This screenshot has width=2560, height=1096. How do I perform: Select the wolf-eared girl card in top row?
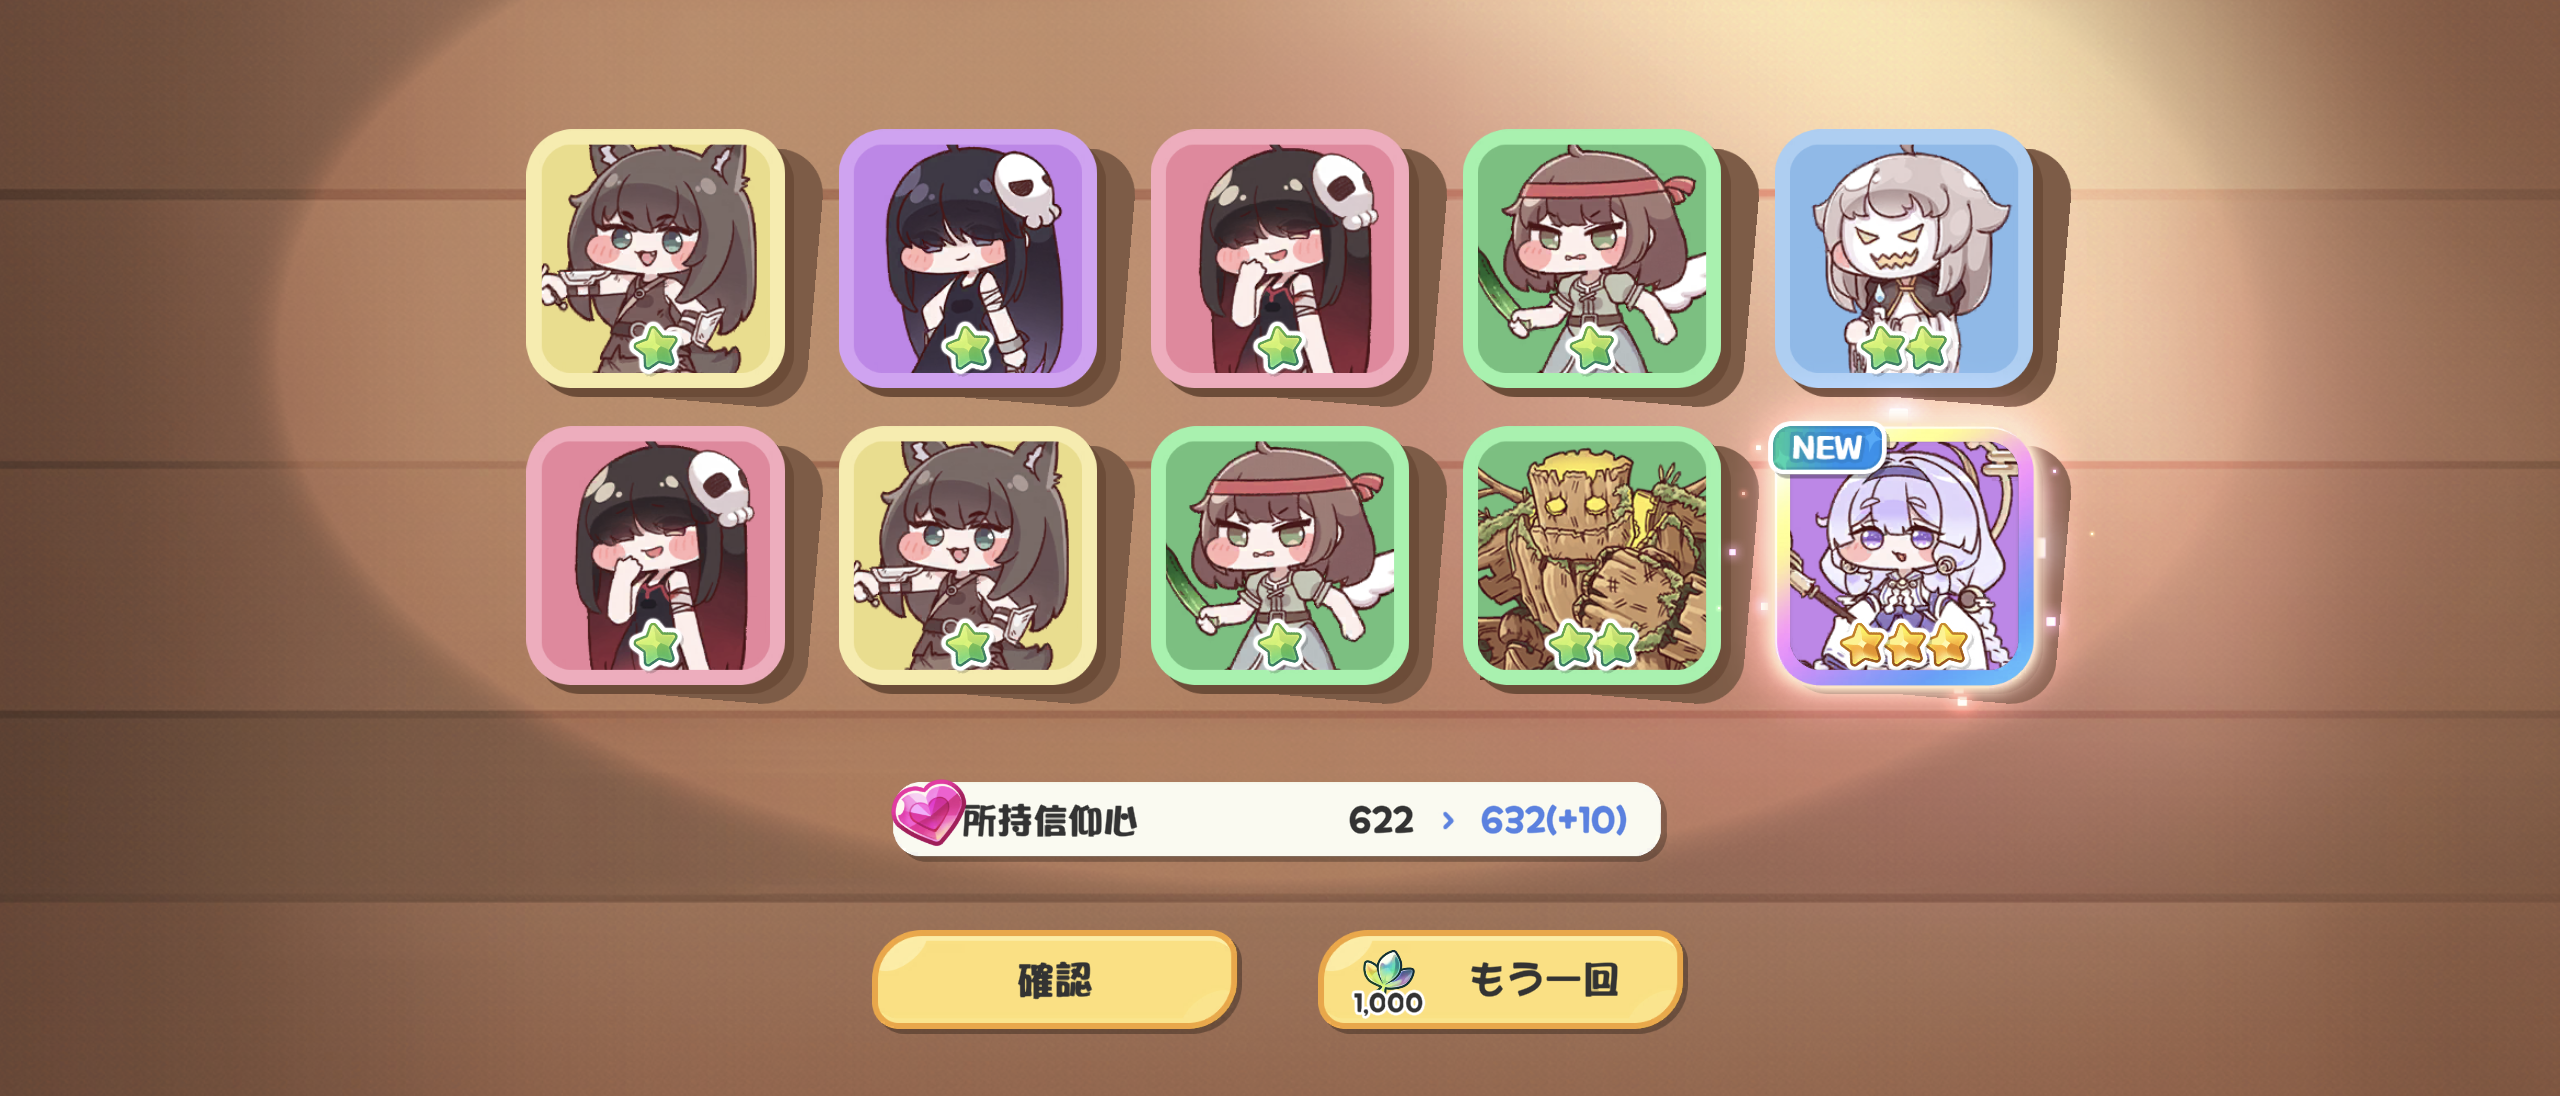655,258
